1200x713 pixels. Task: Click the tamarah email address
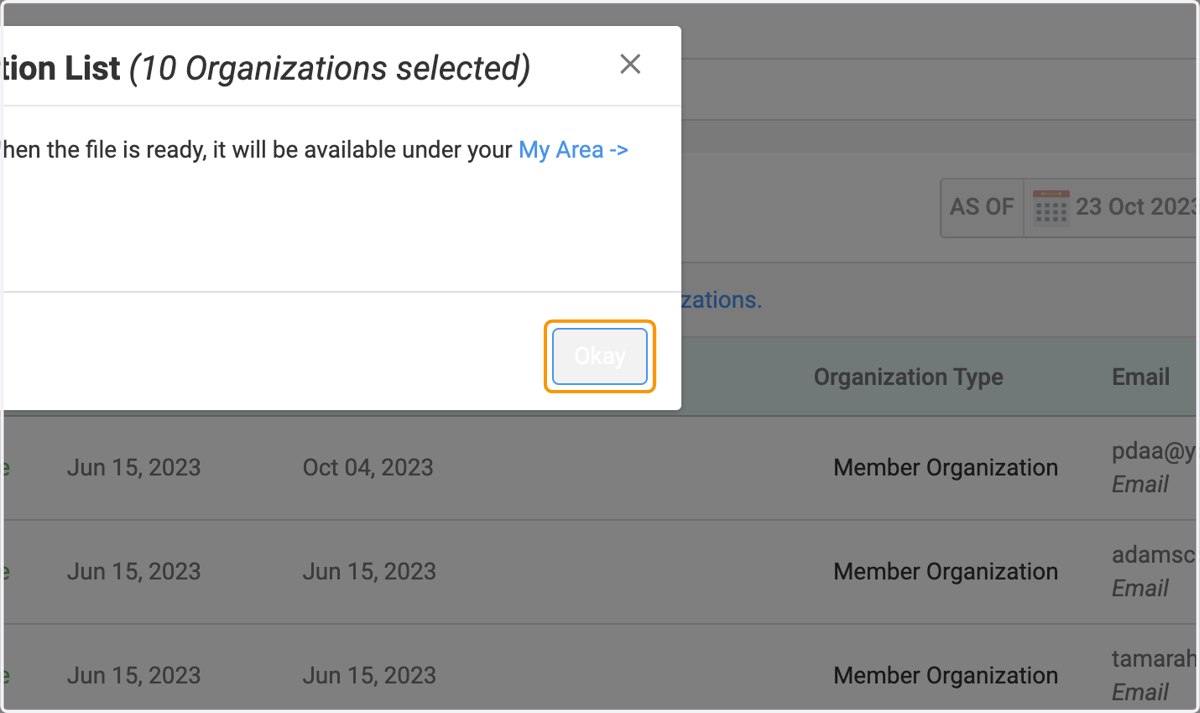(x=1155, y=660)
